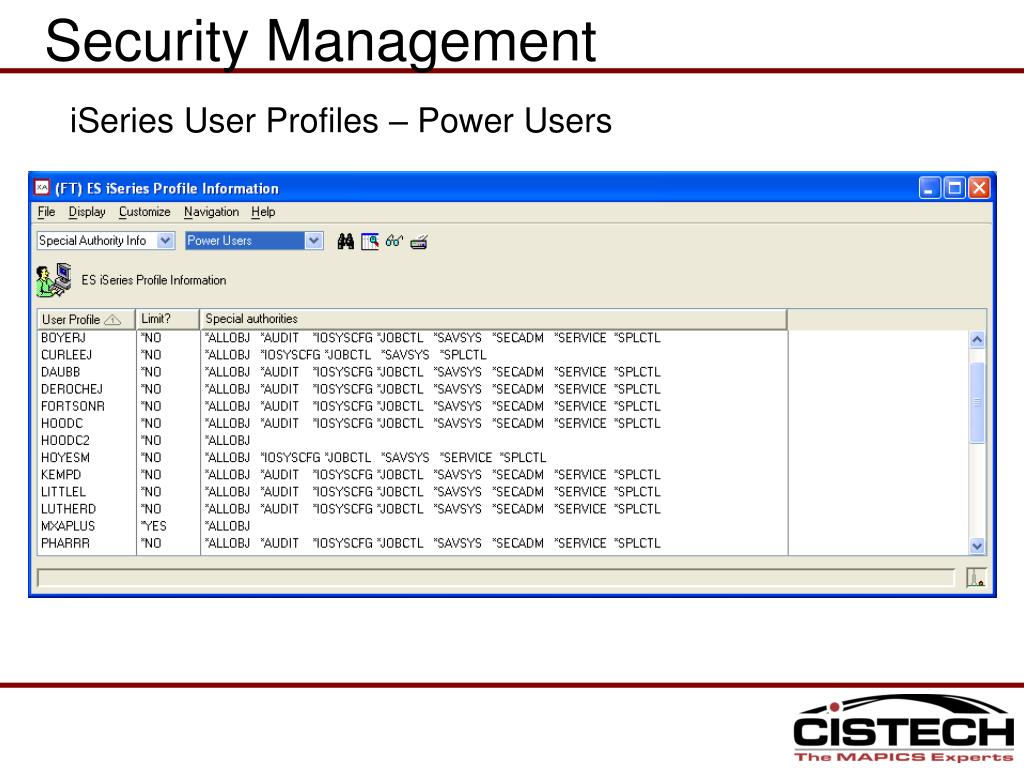
Task: Click the binoculars search icon
Action: point(345,242)
